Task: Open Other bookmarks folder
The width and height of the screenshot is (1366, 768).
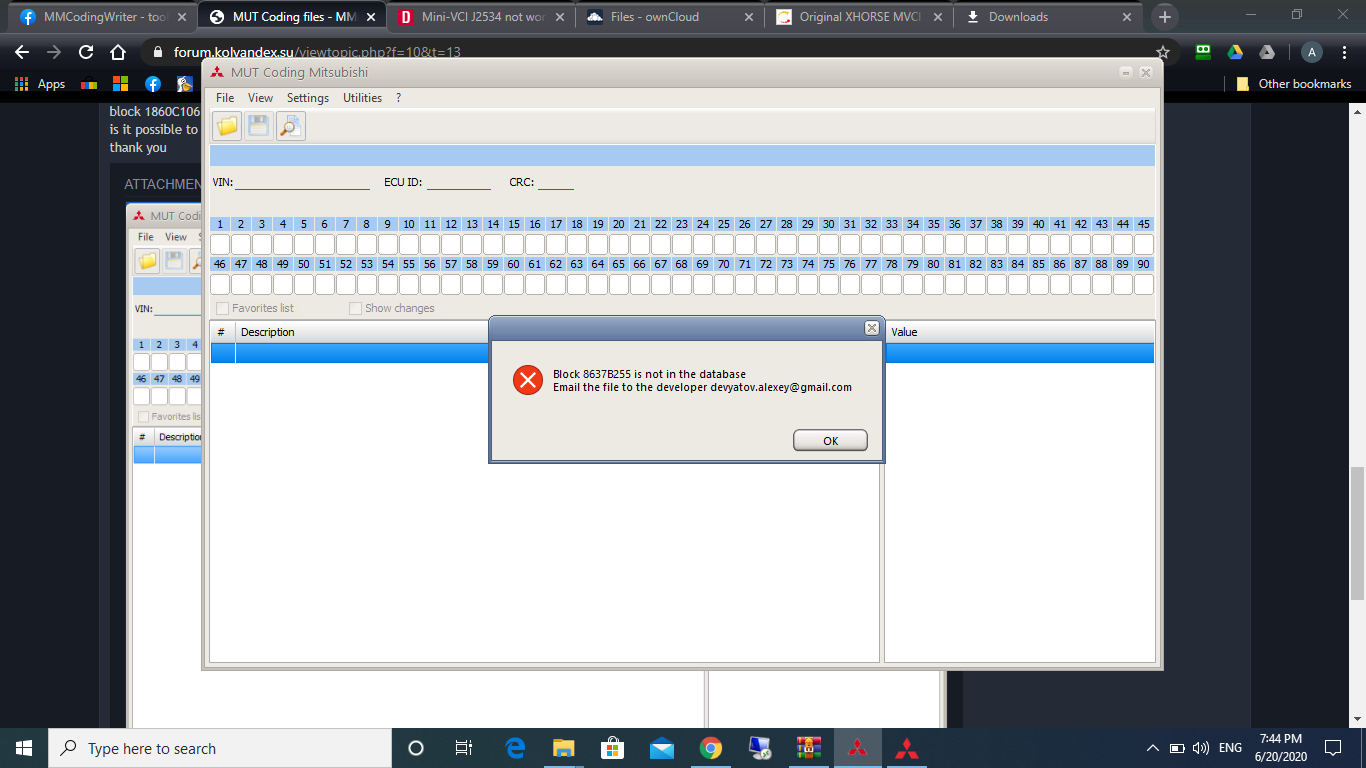Action: click(x=1294, y=84)
